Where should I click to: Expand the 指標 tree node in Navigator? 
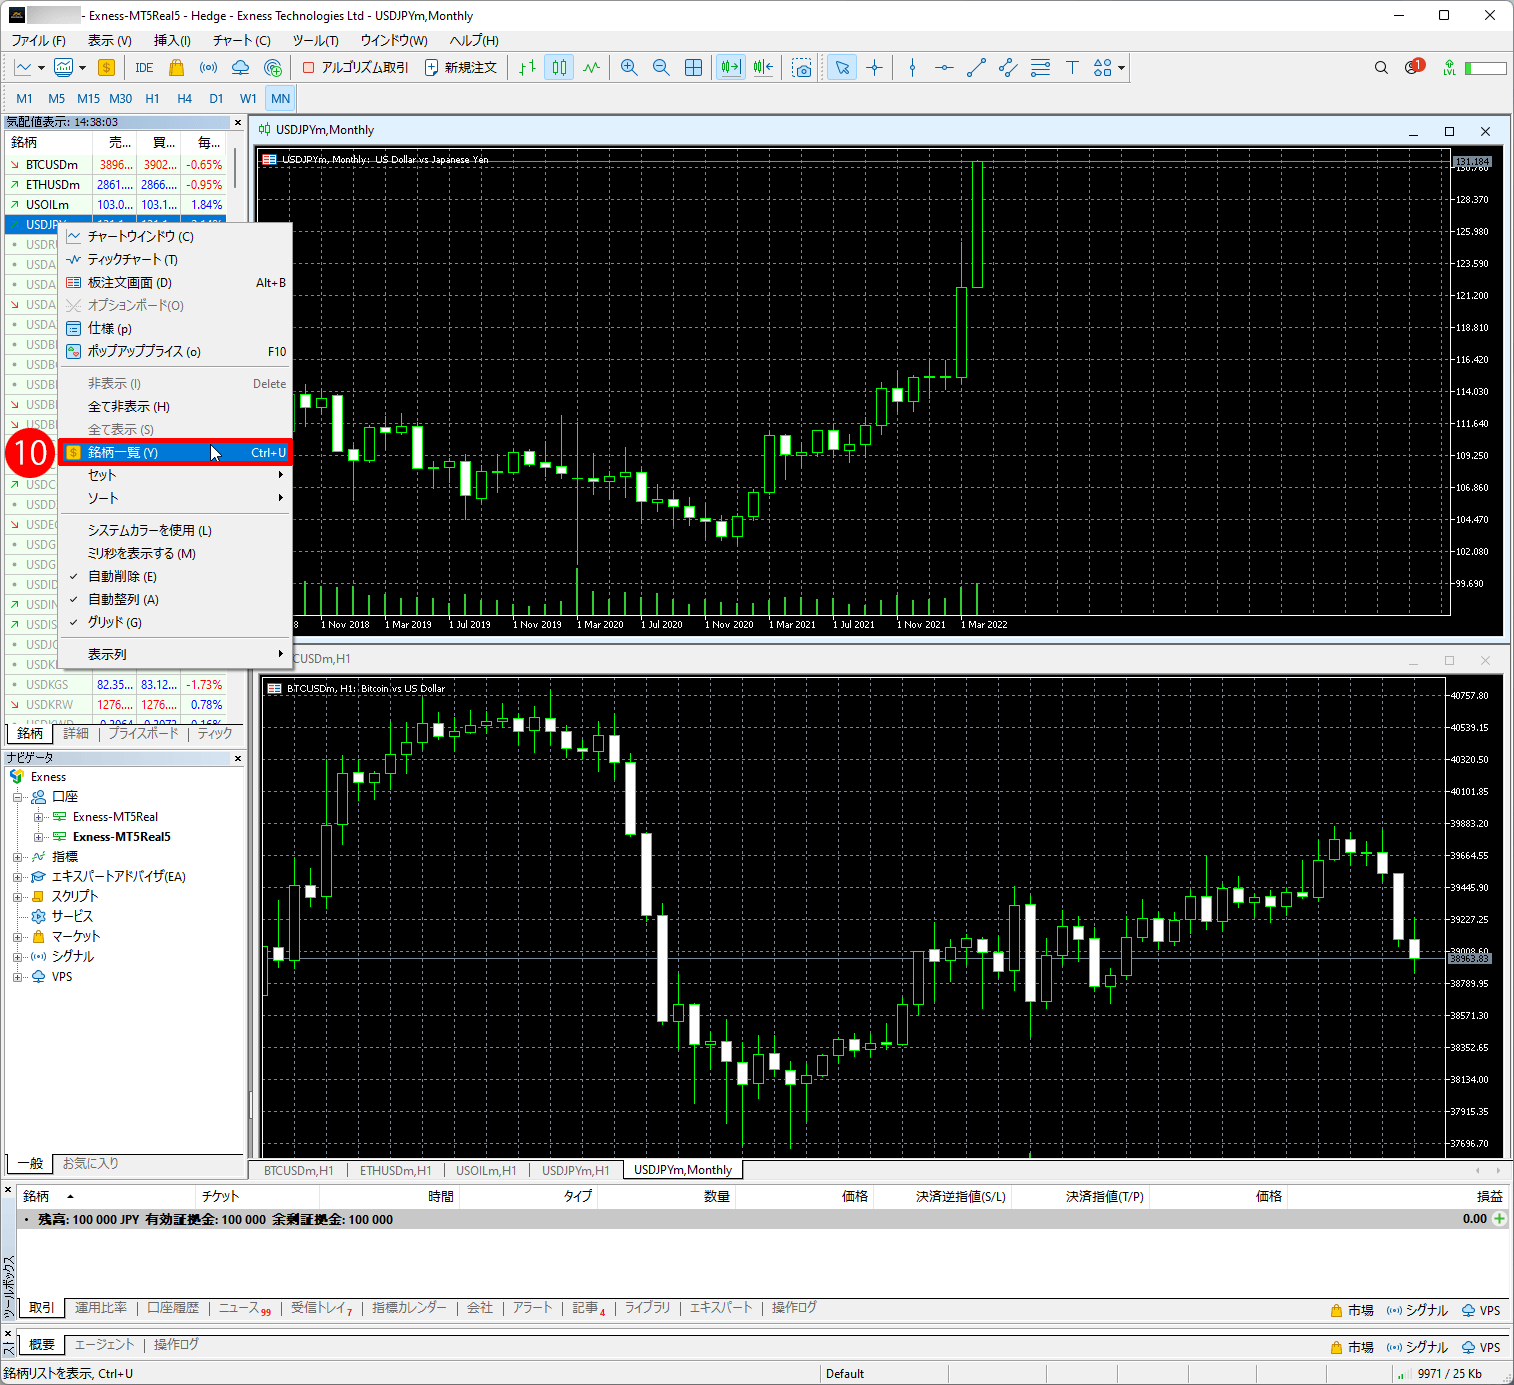tap(17, 857)
